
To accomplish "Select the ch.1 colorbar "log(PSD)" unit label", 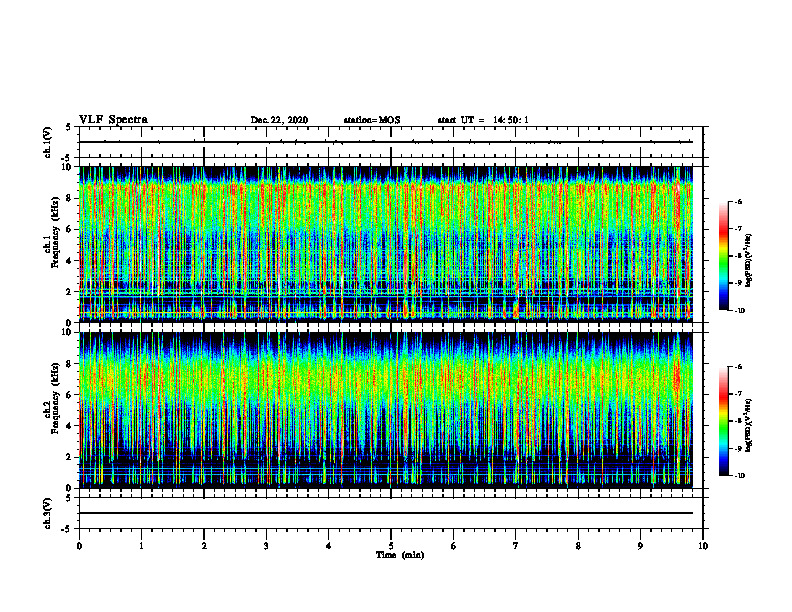I will click(749, 261).
